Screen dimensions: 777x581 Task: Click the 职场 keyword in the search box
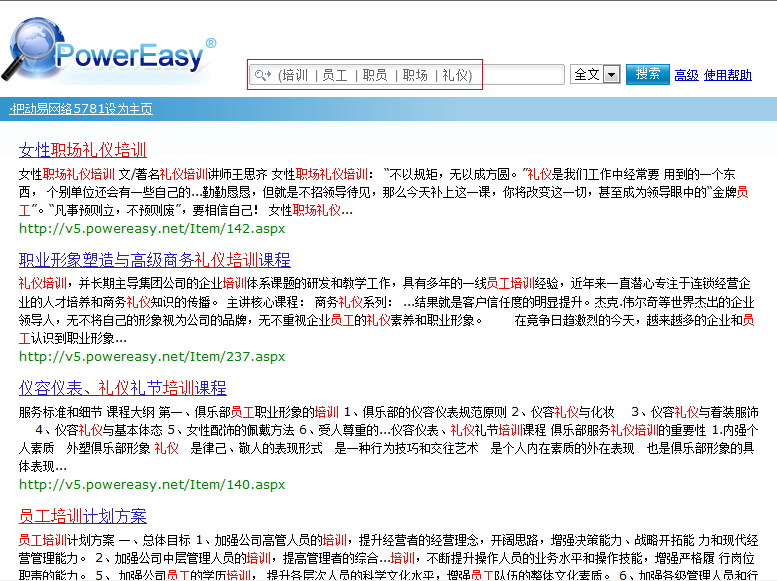(x=415, y=75)
